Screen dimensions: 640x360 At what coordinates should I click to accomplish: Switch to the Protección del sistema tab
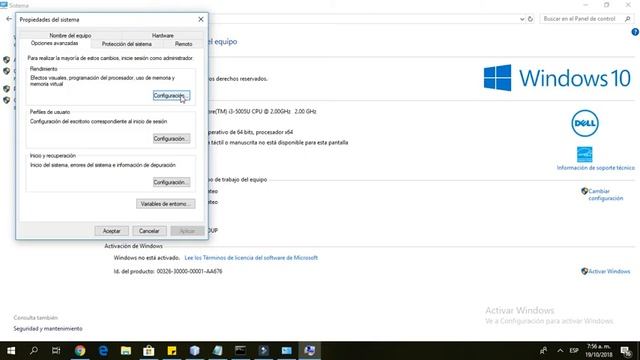127,44
